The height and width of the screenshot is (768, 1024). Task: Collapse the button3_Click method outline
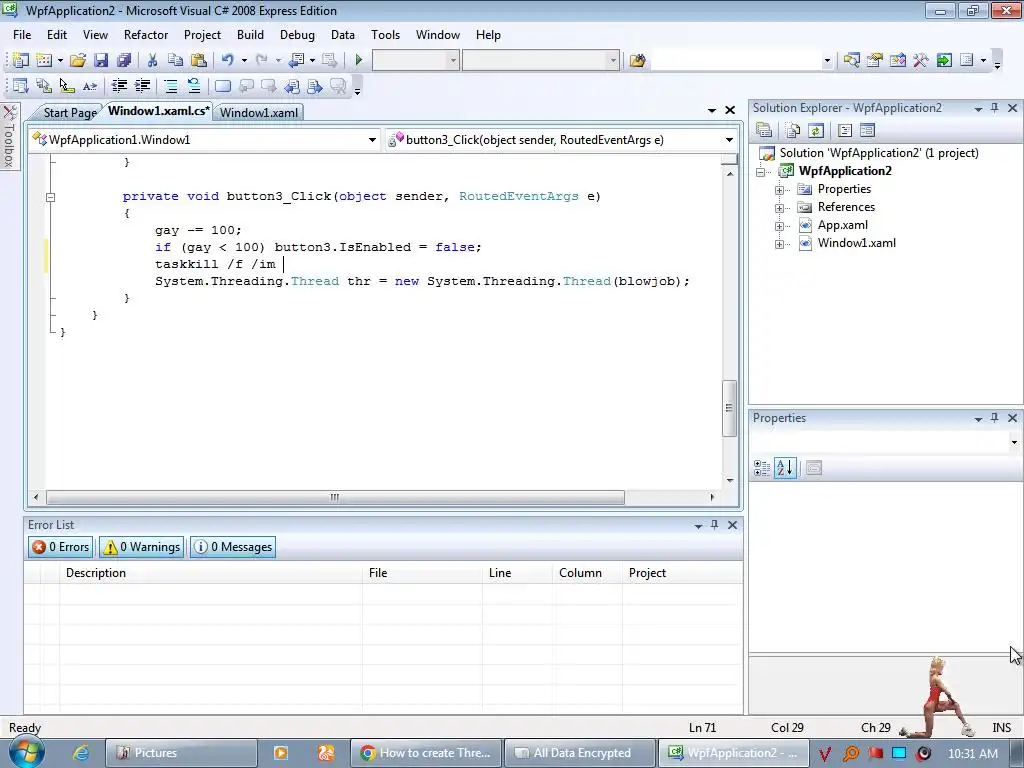(50, 197)
